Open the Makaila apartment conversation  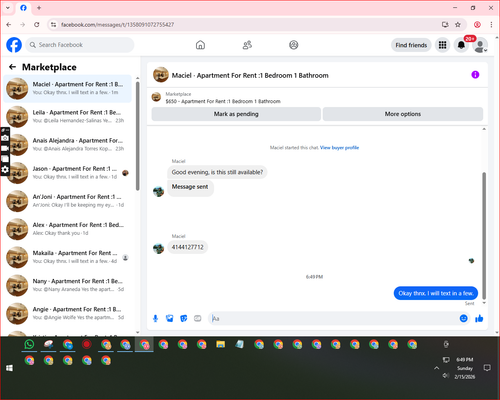pos(67,257)
